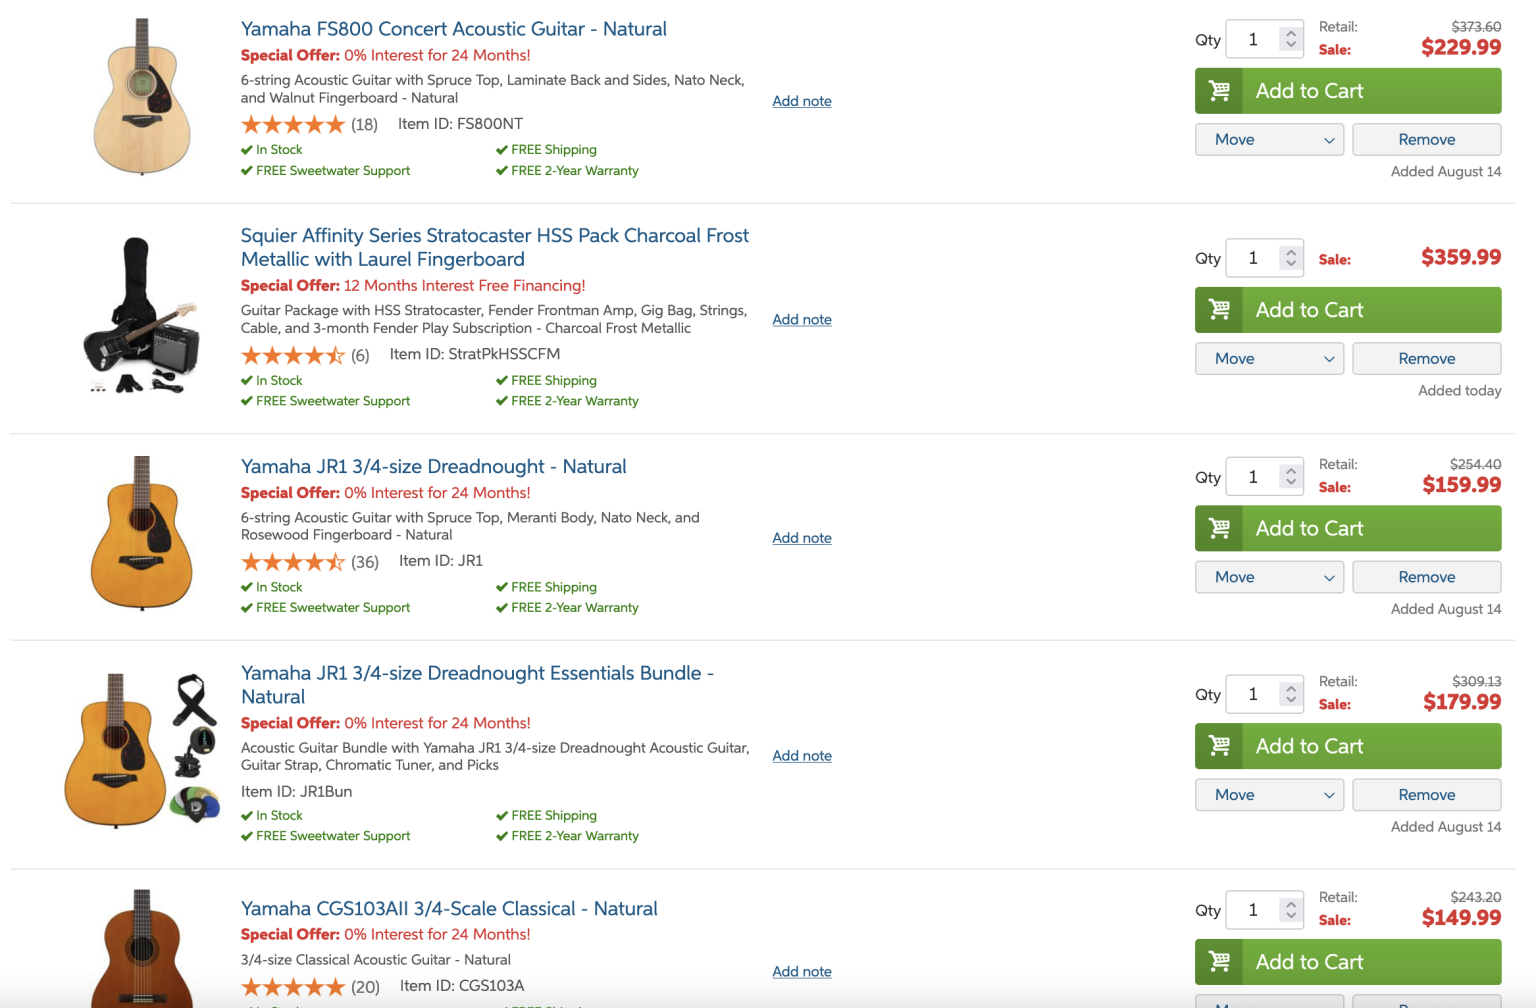Click cart icon for Squier Stratocaster pack
The height and width of the screenshot is (1008, 1536).
pos(1219,310)
